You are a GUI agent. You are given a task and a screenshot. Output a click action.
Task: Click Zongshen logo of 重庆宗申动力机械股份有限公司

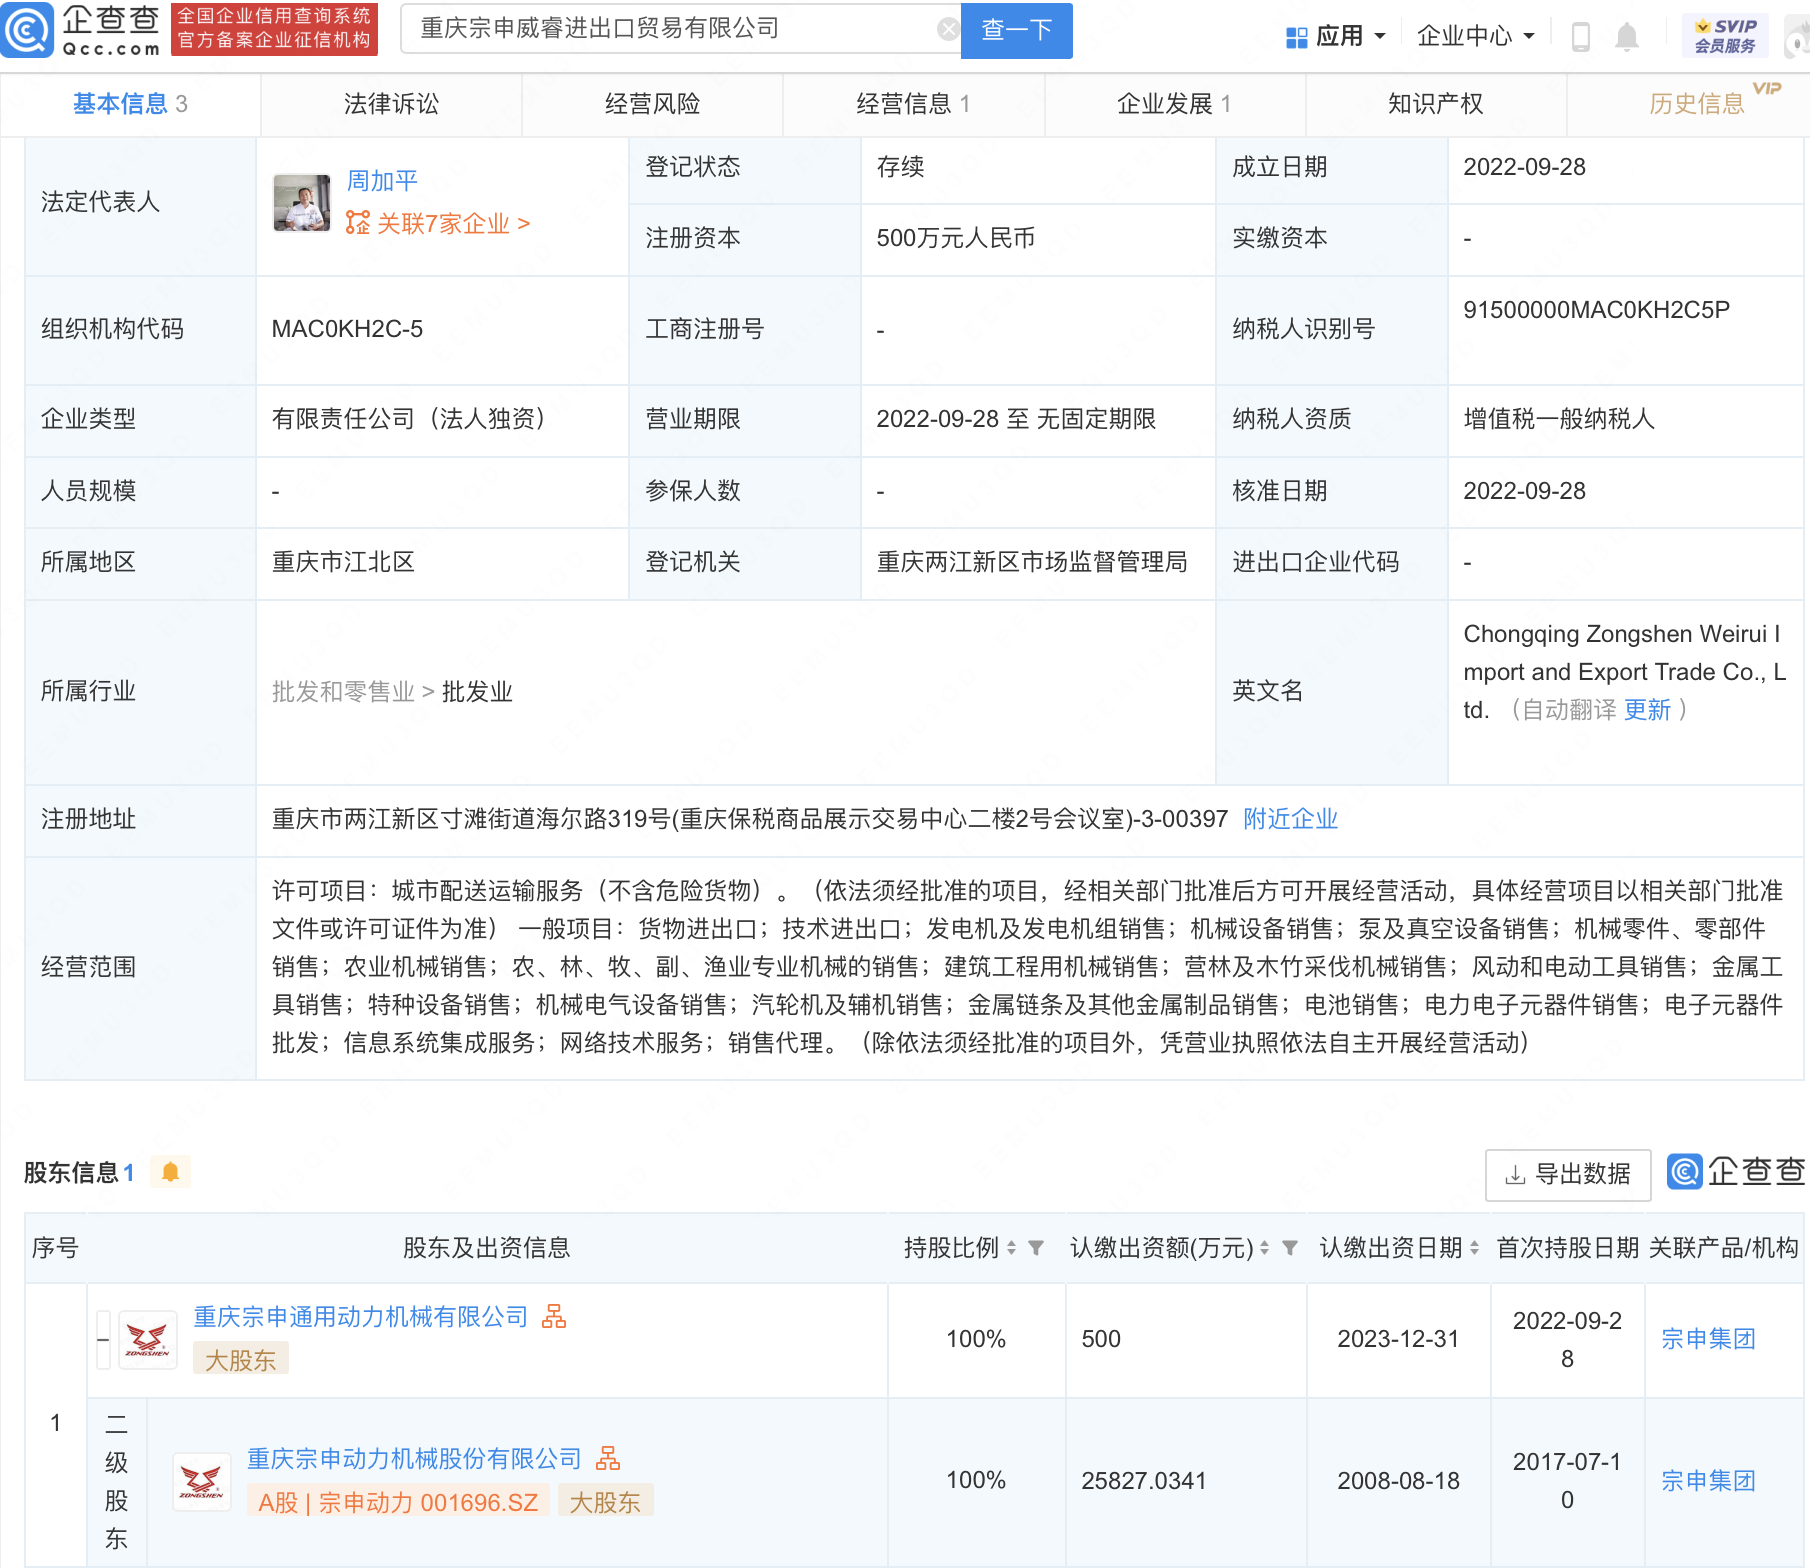click(x=202, y=1481)
